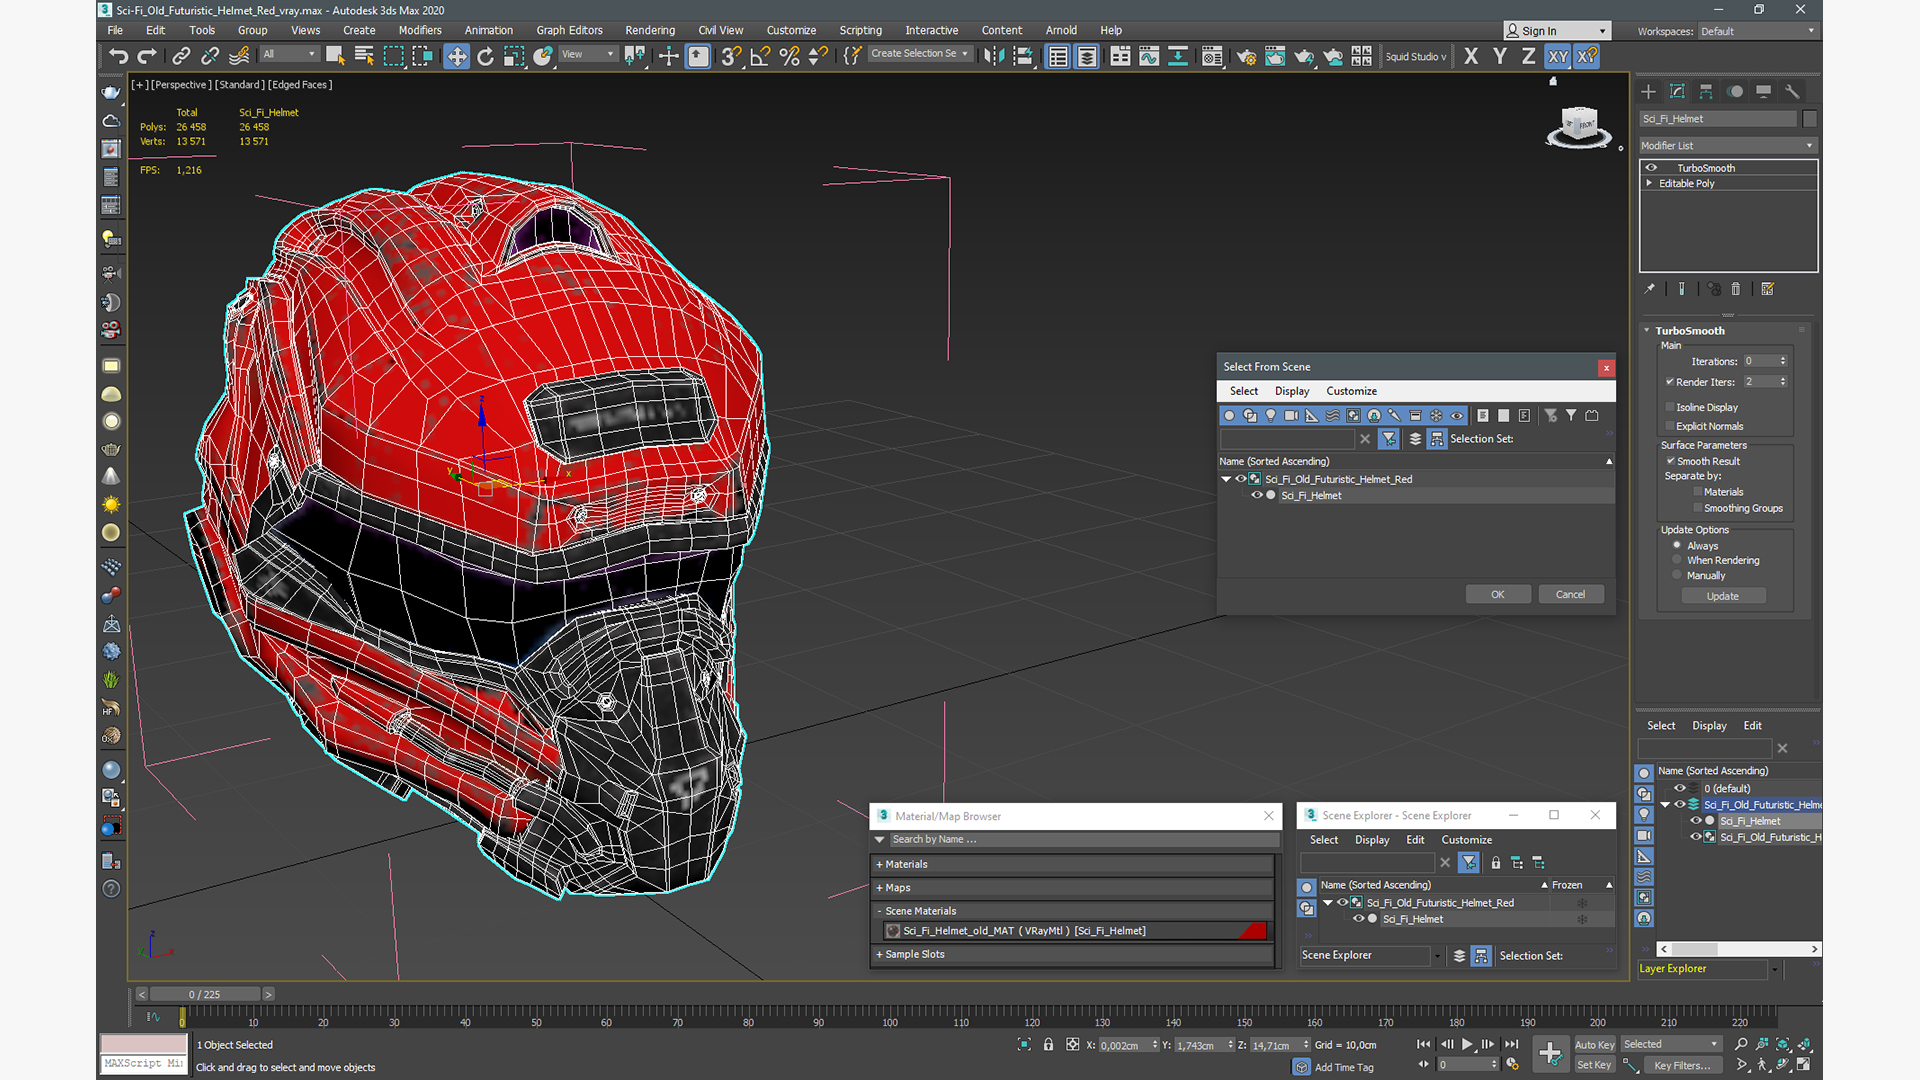This screenshot has width=1920, height=1080.
Task: Click Cancel in Select From Scene
Action: point(1570,594)
